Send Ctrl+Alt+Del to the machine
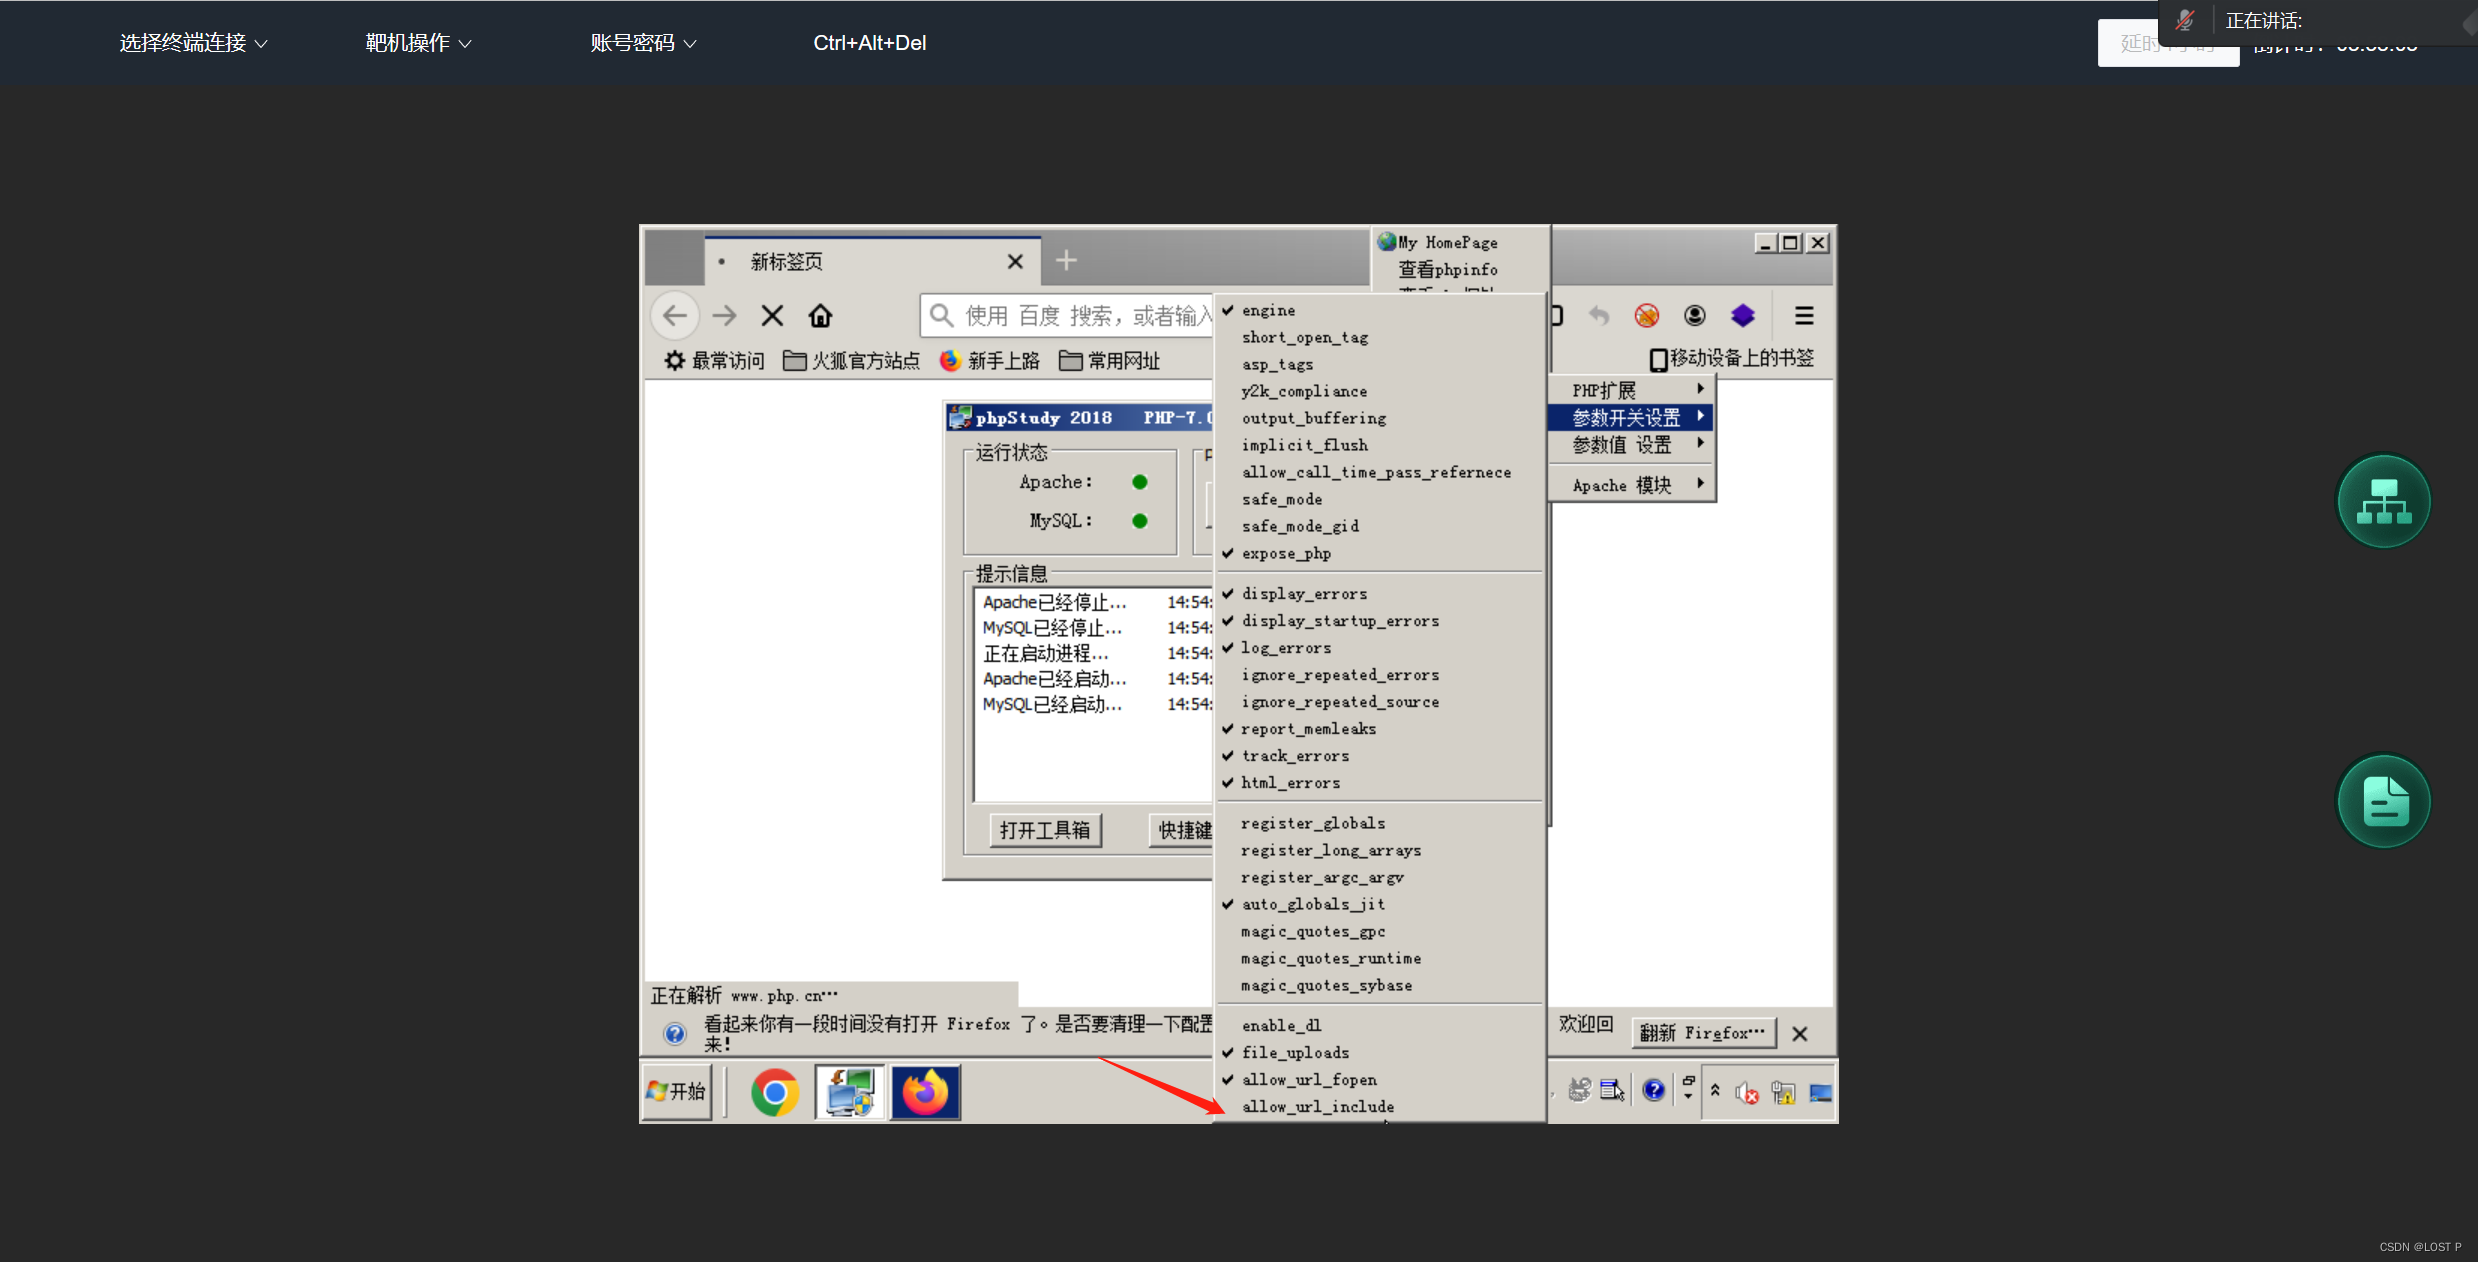2478x1262 pixels. pyautogui.click(x=869, y=43)
